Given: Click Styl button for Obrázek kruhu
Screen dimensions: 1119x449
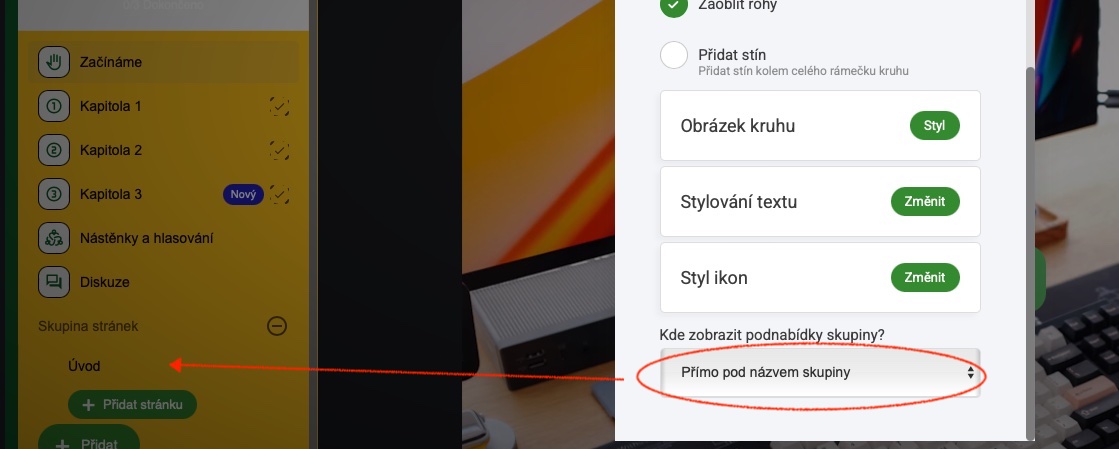Looking at the screenshot, I should pos(934,126).
